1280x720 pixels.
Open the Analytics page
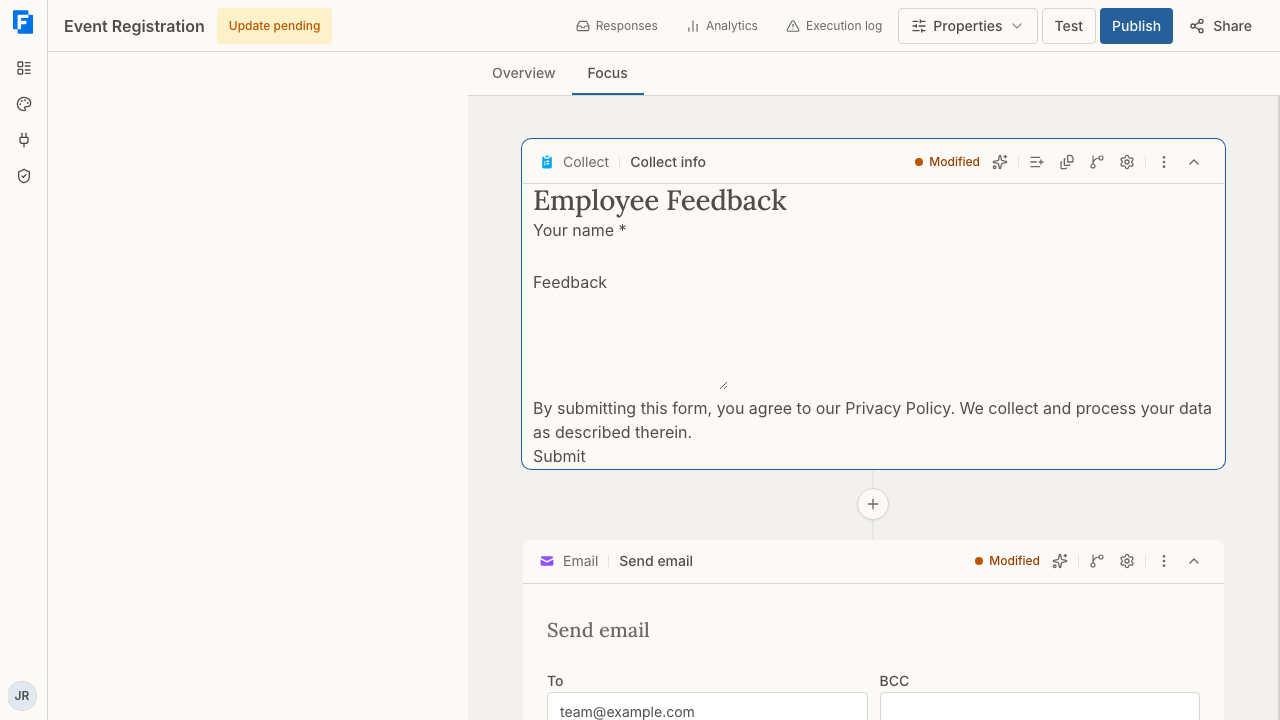pyautogui.click(x=722, y=26)
